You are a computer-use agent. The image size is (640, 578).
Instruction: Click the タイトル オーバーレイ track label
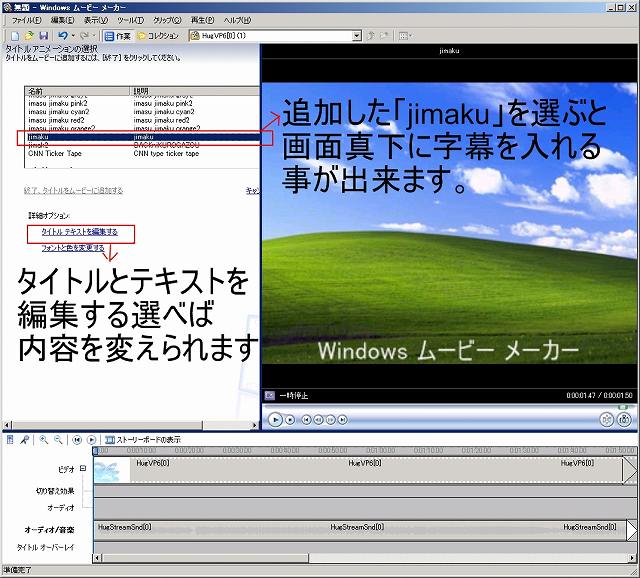(45, 547)
